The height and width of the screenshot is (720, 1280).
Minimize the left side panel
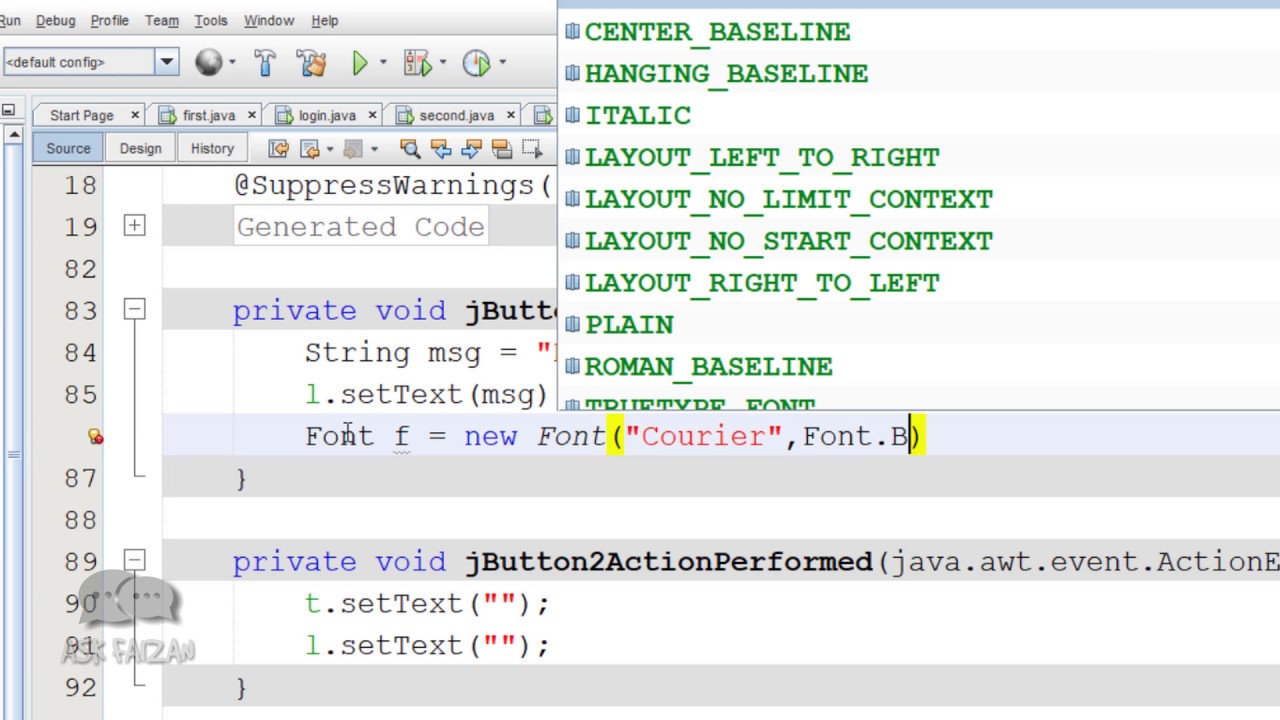[6, 111]
